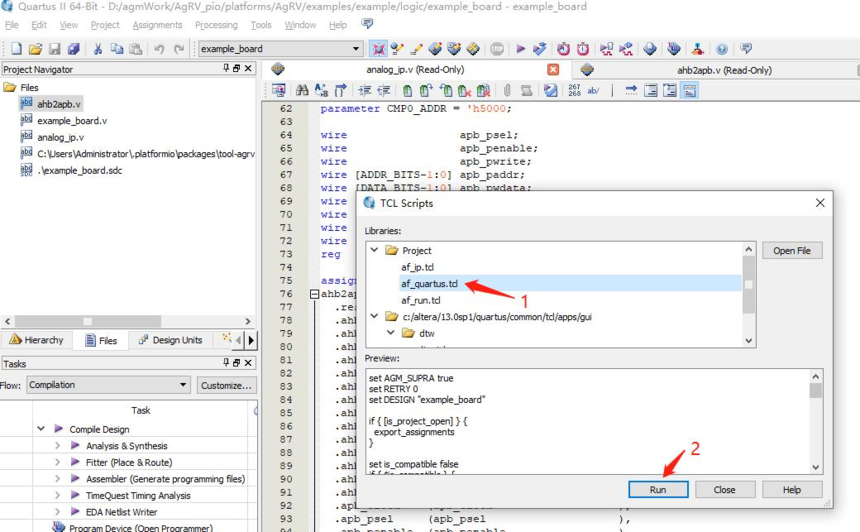
Task: Collapse code block at line 76
Action: click(x=314, y=294)
